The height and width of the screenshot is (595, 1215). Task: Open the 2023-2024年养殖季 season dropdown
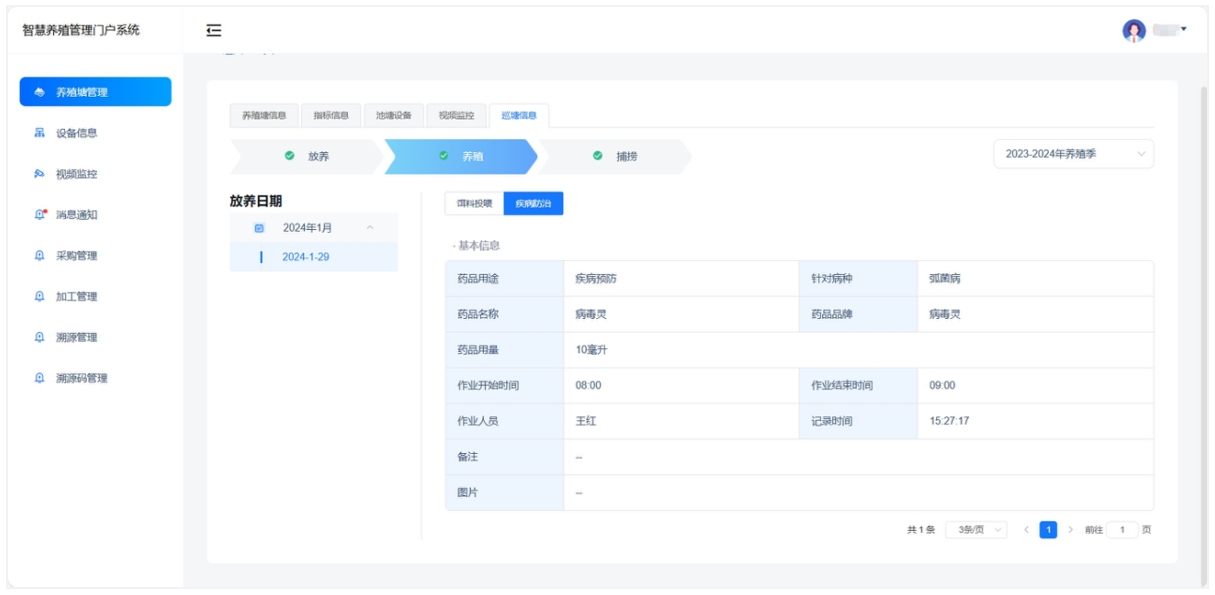click(1073, 154)
